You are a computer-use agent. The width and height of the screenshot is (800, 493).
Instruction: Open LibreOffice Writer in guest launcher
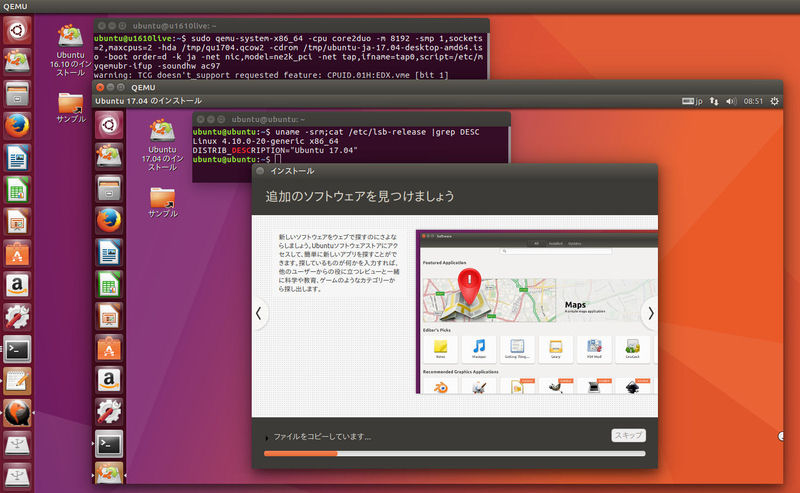109,253
